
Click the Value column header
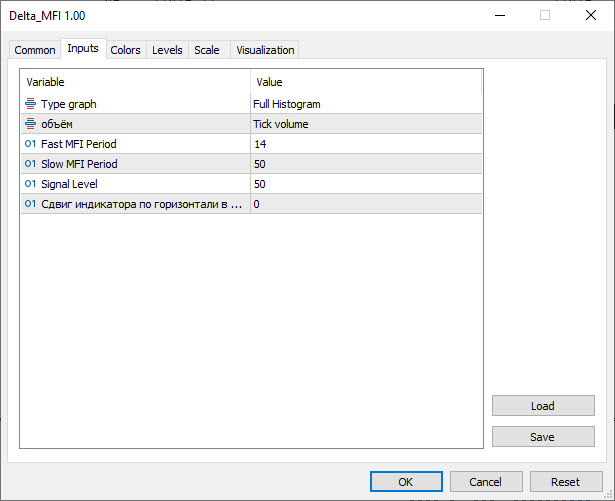click(366, 82)
